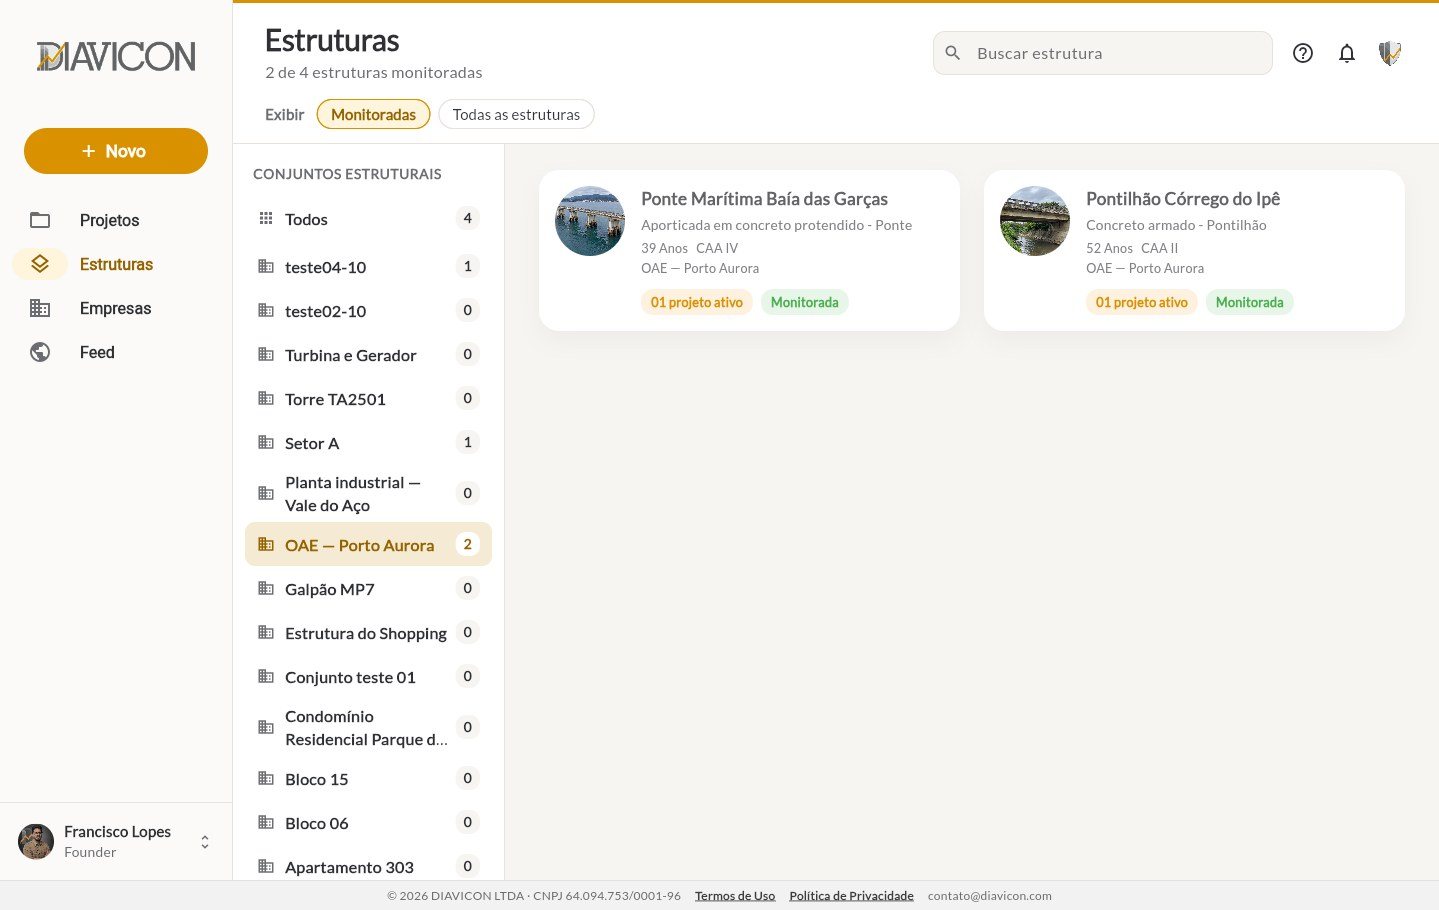
Task: Open Empresas building icon in sidebar
Action: pos(40,308)
